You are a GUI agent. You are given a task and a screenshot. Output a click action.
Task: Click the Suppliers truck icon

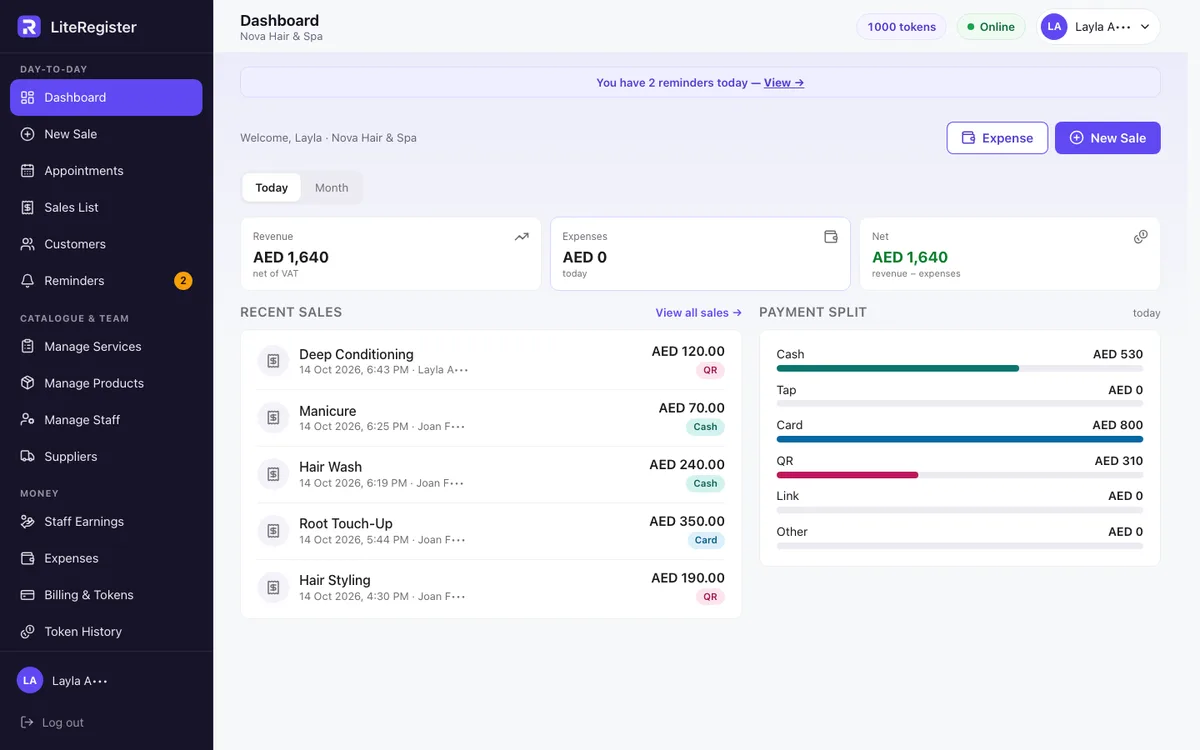pos(28,456)
